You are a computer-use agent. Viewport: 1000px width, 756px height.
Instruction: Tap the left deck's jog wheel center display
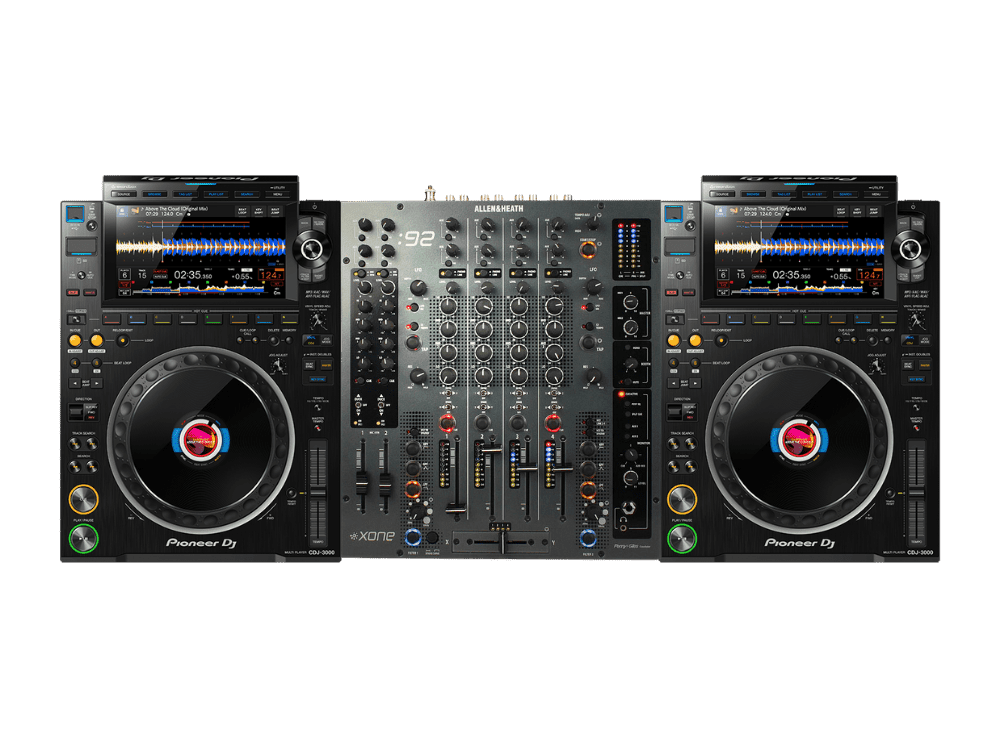(x=200, y=440)
